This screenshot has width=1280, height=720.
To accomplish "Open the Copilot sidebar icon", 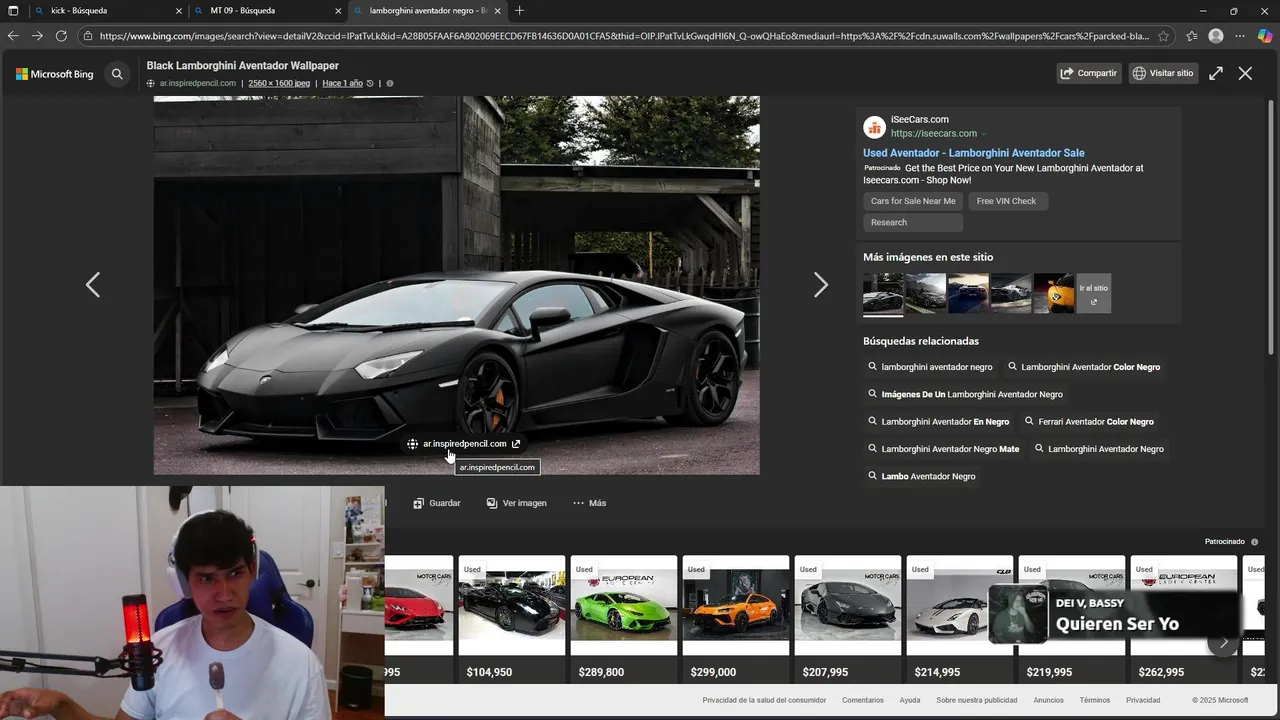I will click(1265, 36).
